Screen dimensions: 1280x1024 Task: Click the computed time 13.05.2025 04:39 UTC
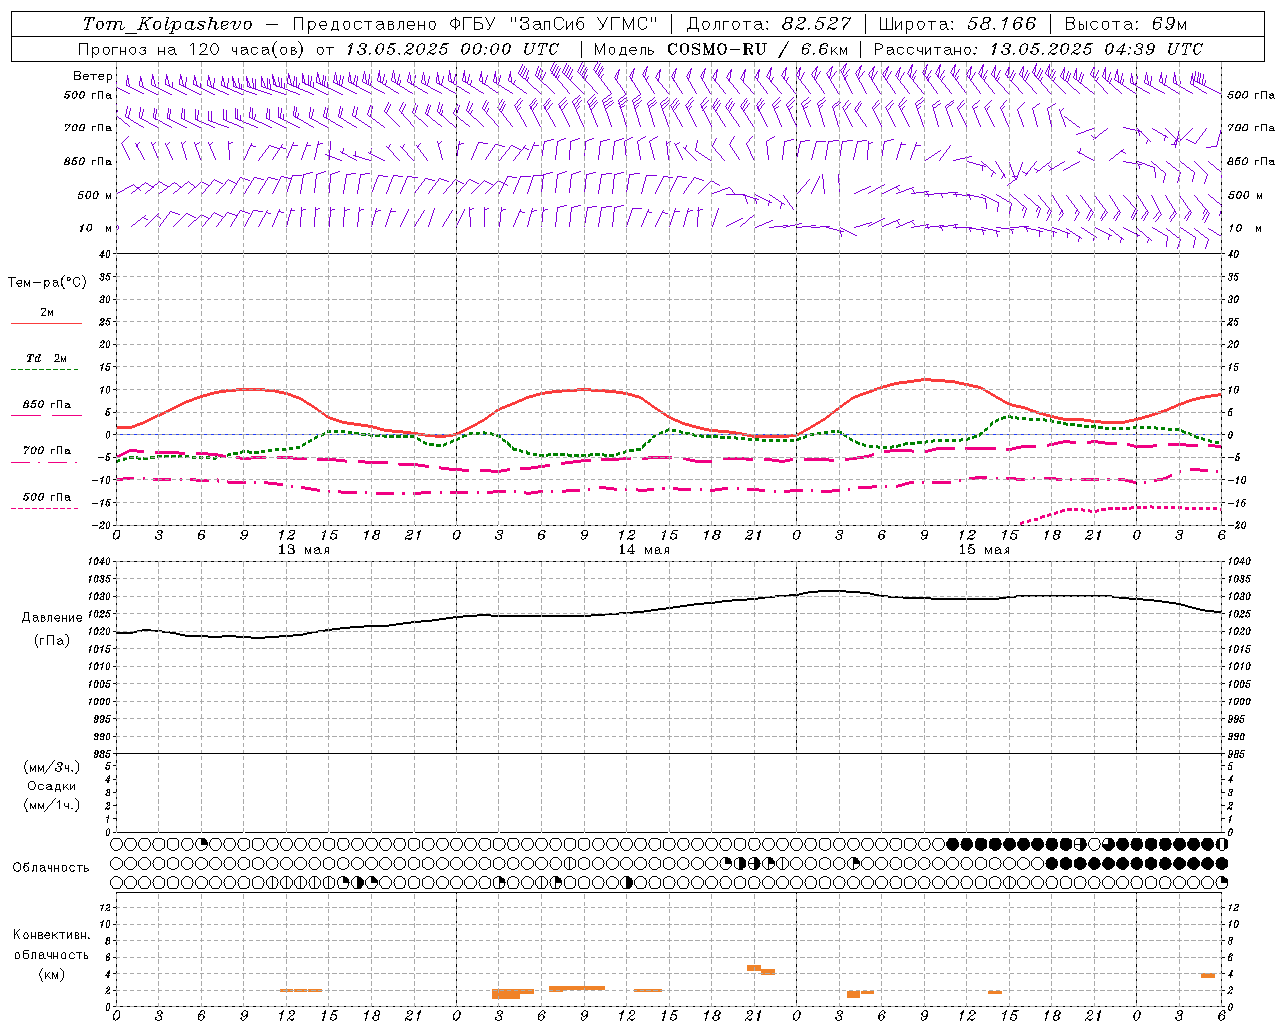(1096, 49)
